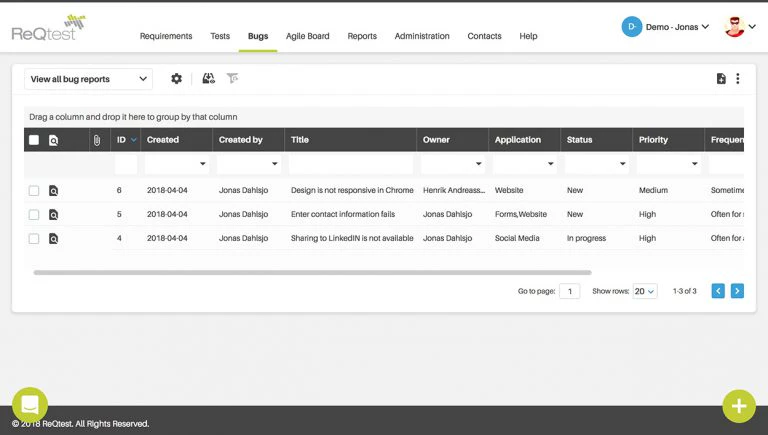768x435 pixels.
Task: Click the save filter icon beside gear
Action: pyautogui.click(x=209, y=78)
